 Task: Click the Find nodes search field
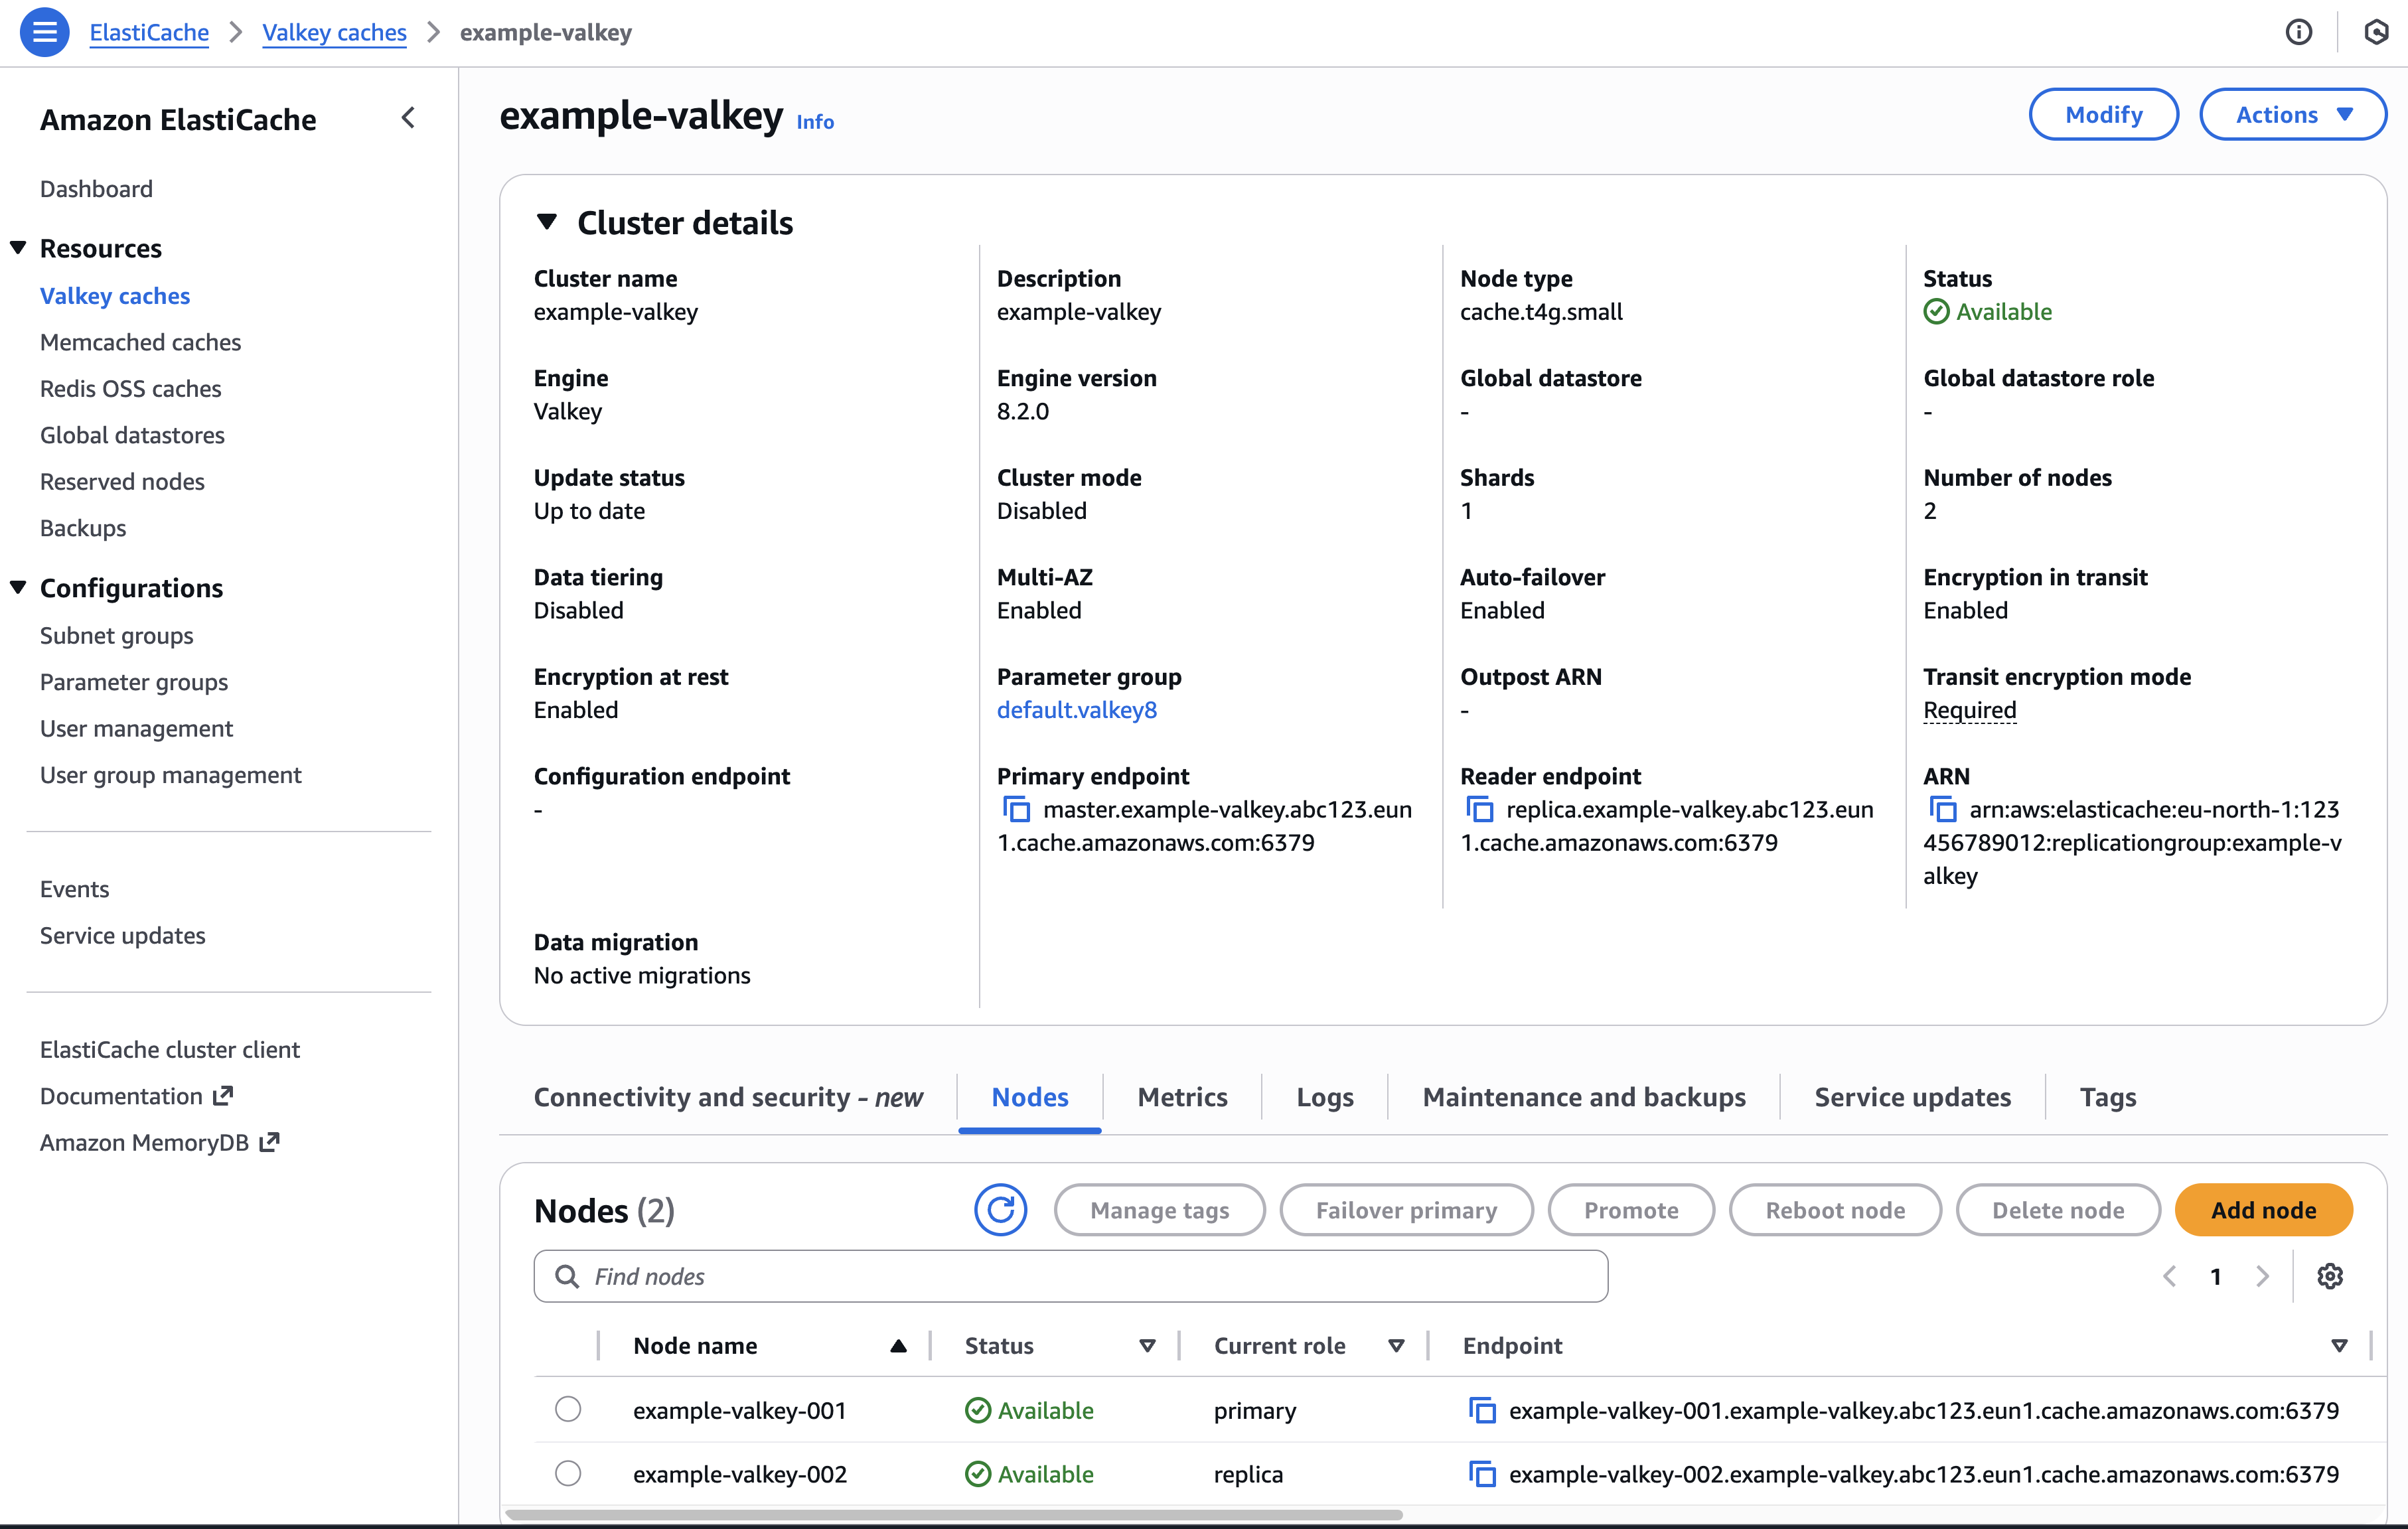1070,1276
